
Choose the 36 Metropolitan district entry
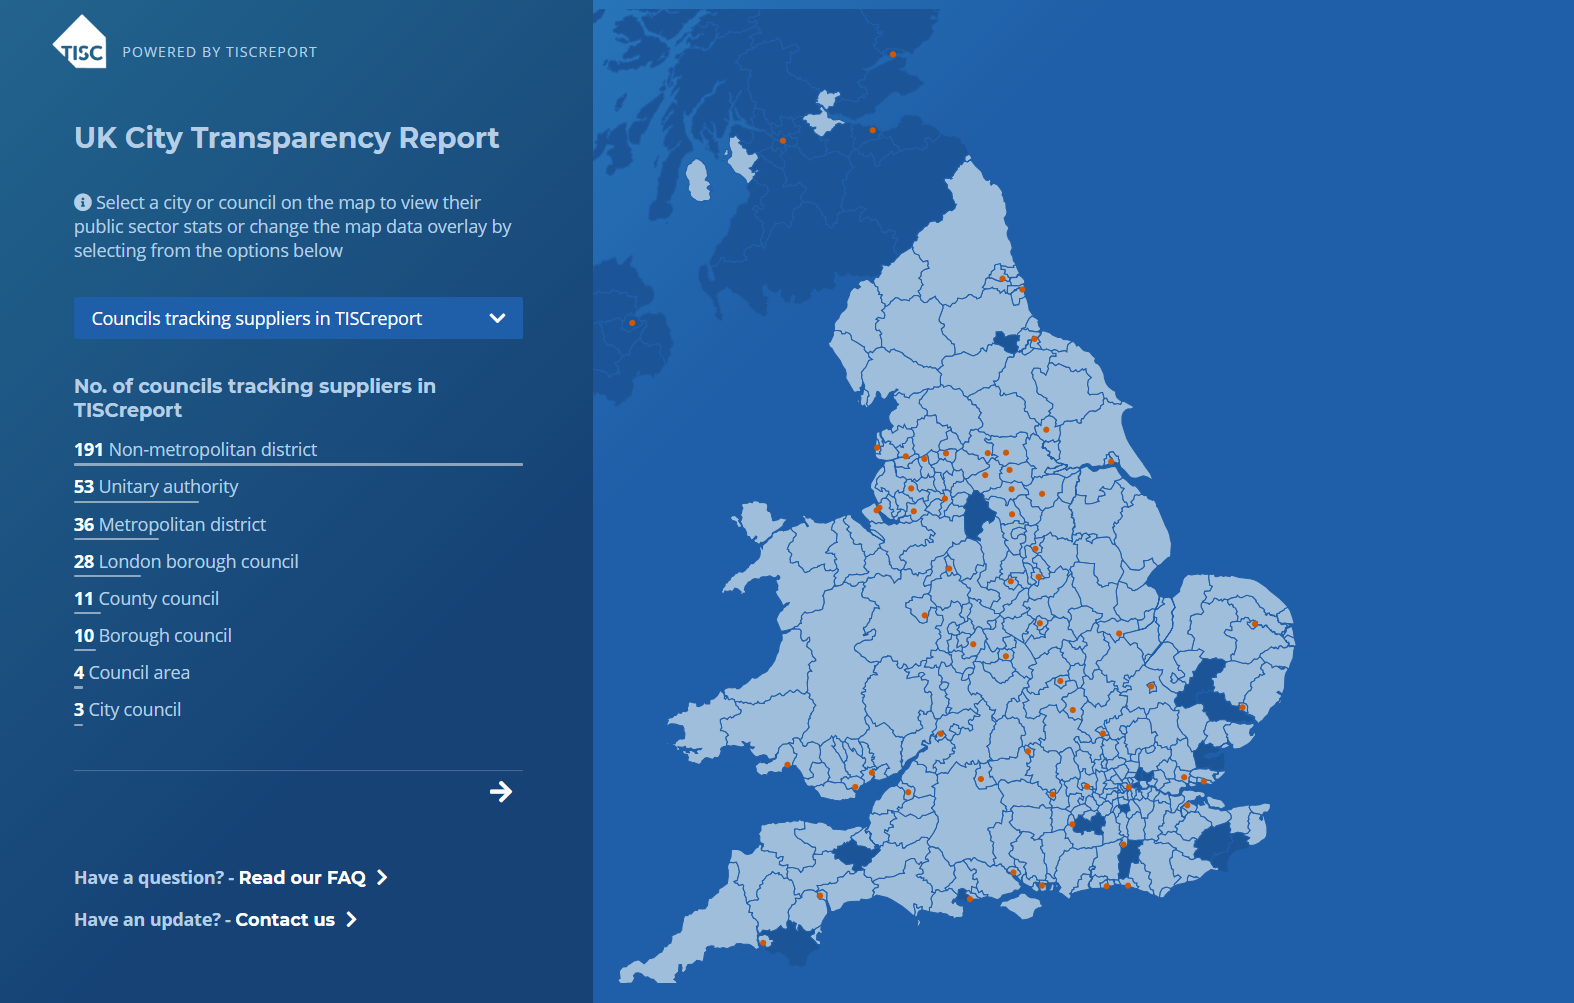pos(170,525)
